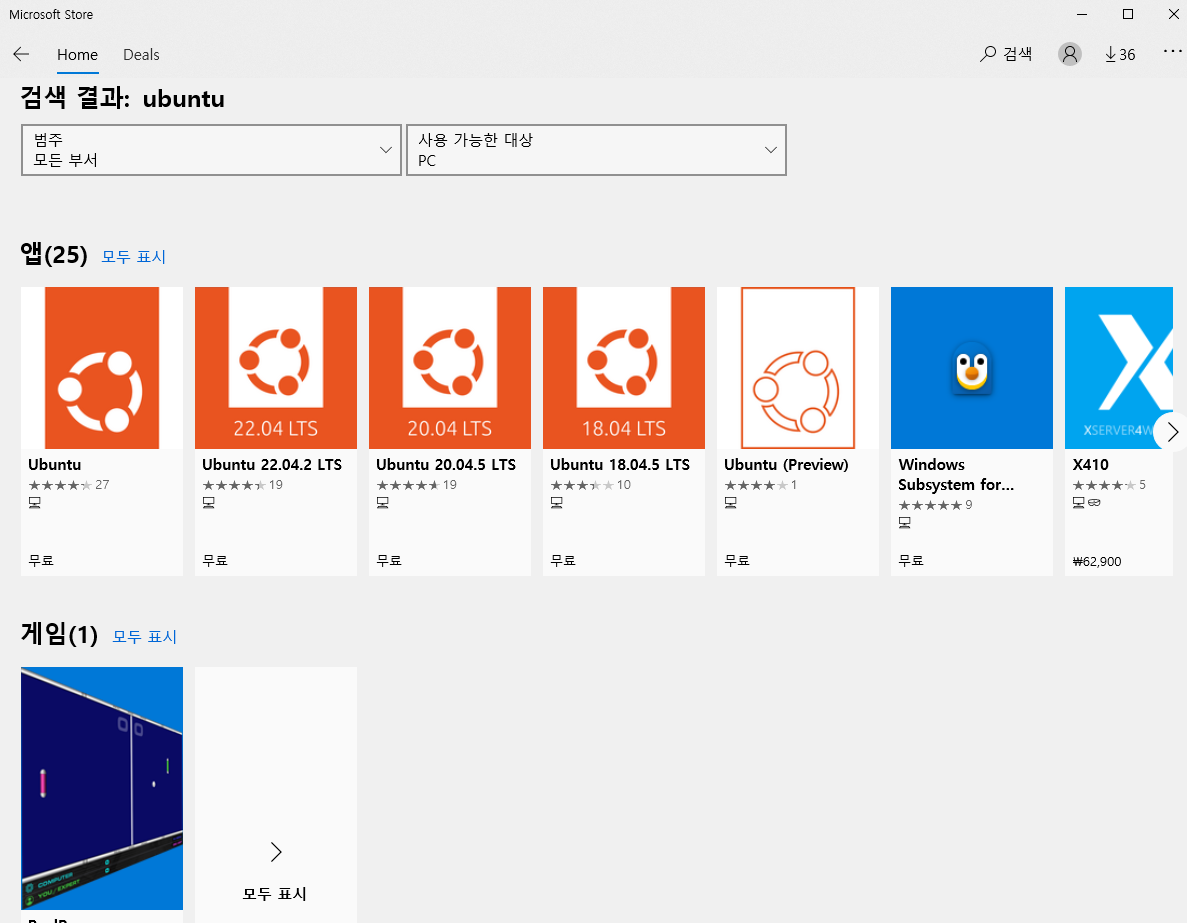Open the Ubuntu (Preview) outlined logo tile
This screenshot has height=923, width=1187.
(798, 368)
